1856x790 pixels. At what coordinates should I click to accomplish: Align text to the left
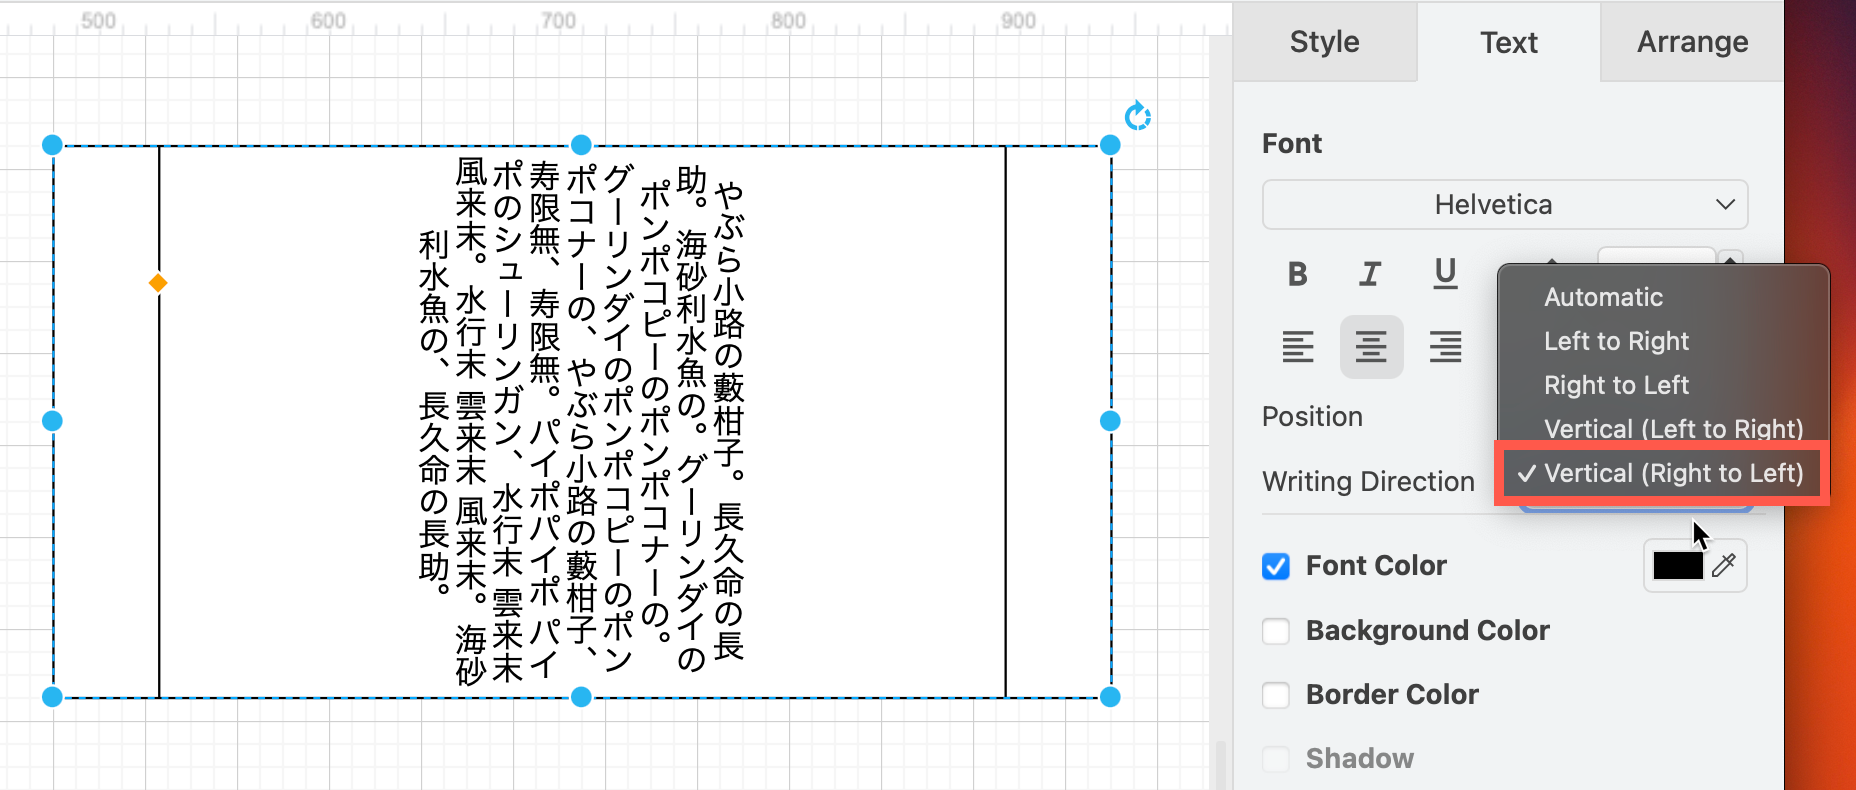tap(1298, 347)
